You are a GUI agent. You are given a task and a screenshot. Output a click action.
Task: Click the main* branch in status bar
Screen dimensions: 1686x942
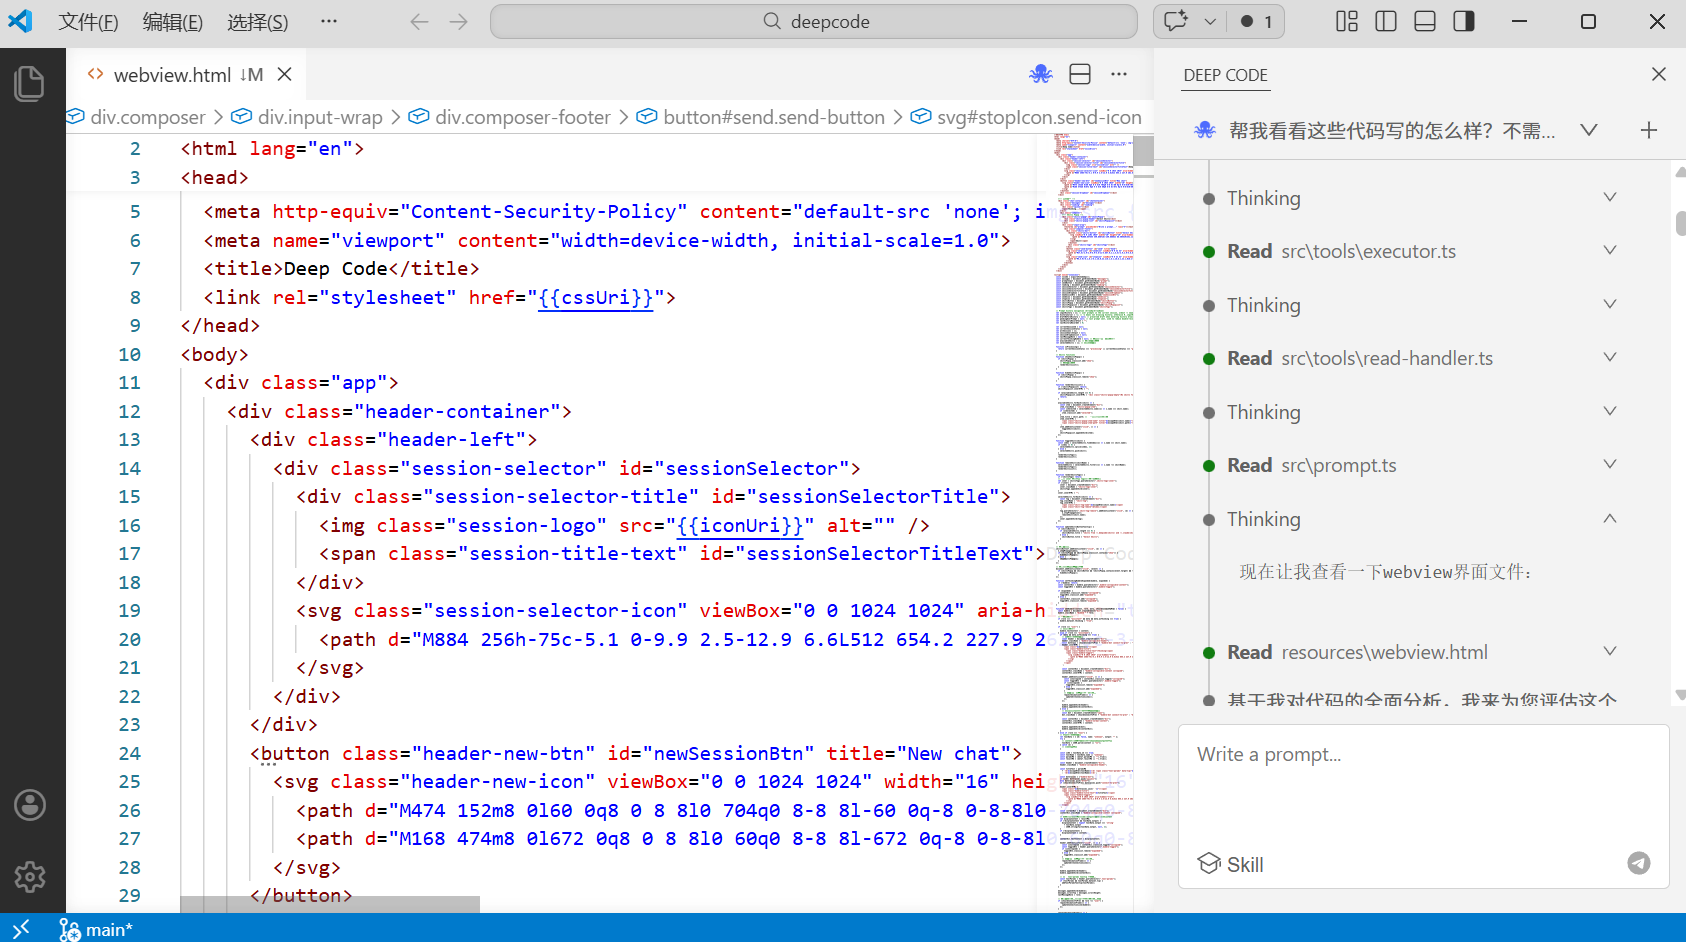pyautogui.click(x=97, y=930)
